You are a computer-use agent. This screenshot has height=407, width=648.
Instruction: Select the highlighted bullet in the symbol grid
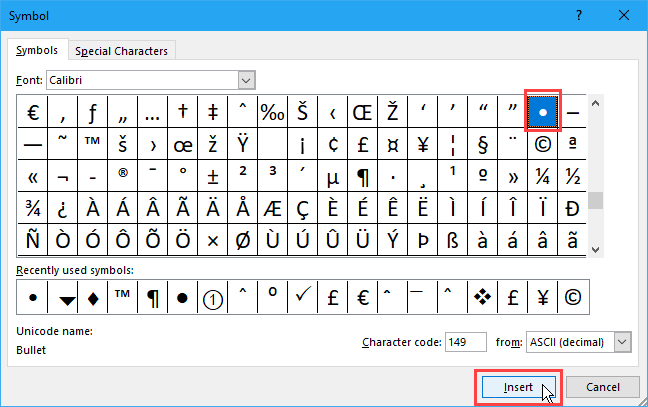(543, 112)
